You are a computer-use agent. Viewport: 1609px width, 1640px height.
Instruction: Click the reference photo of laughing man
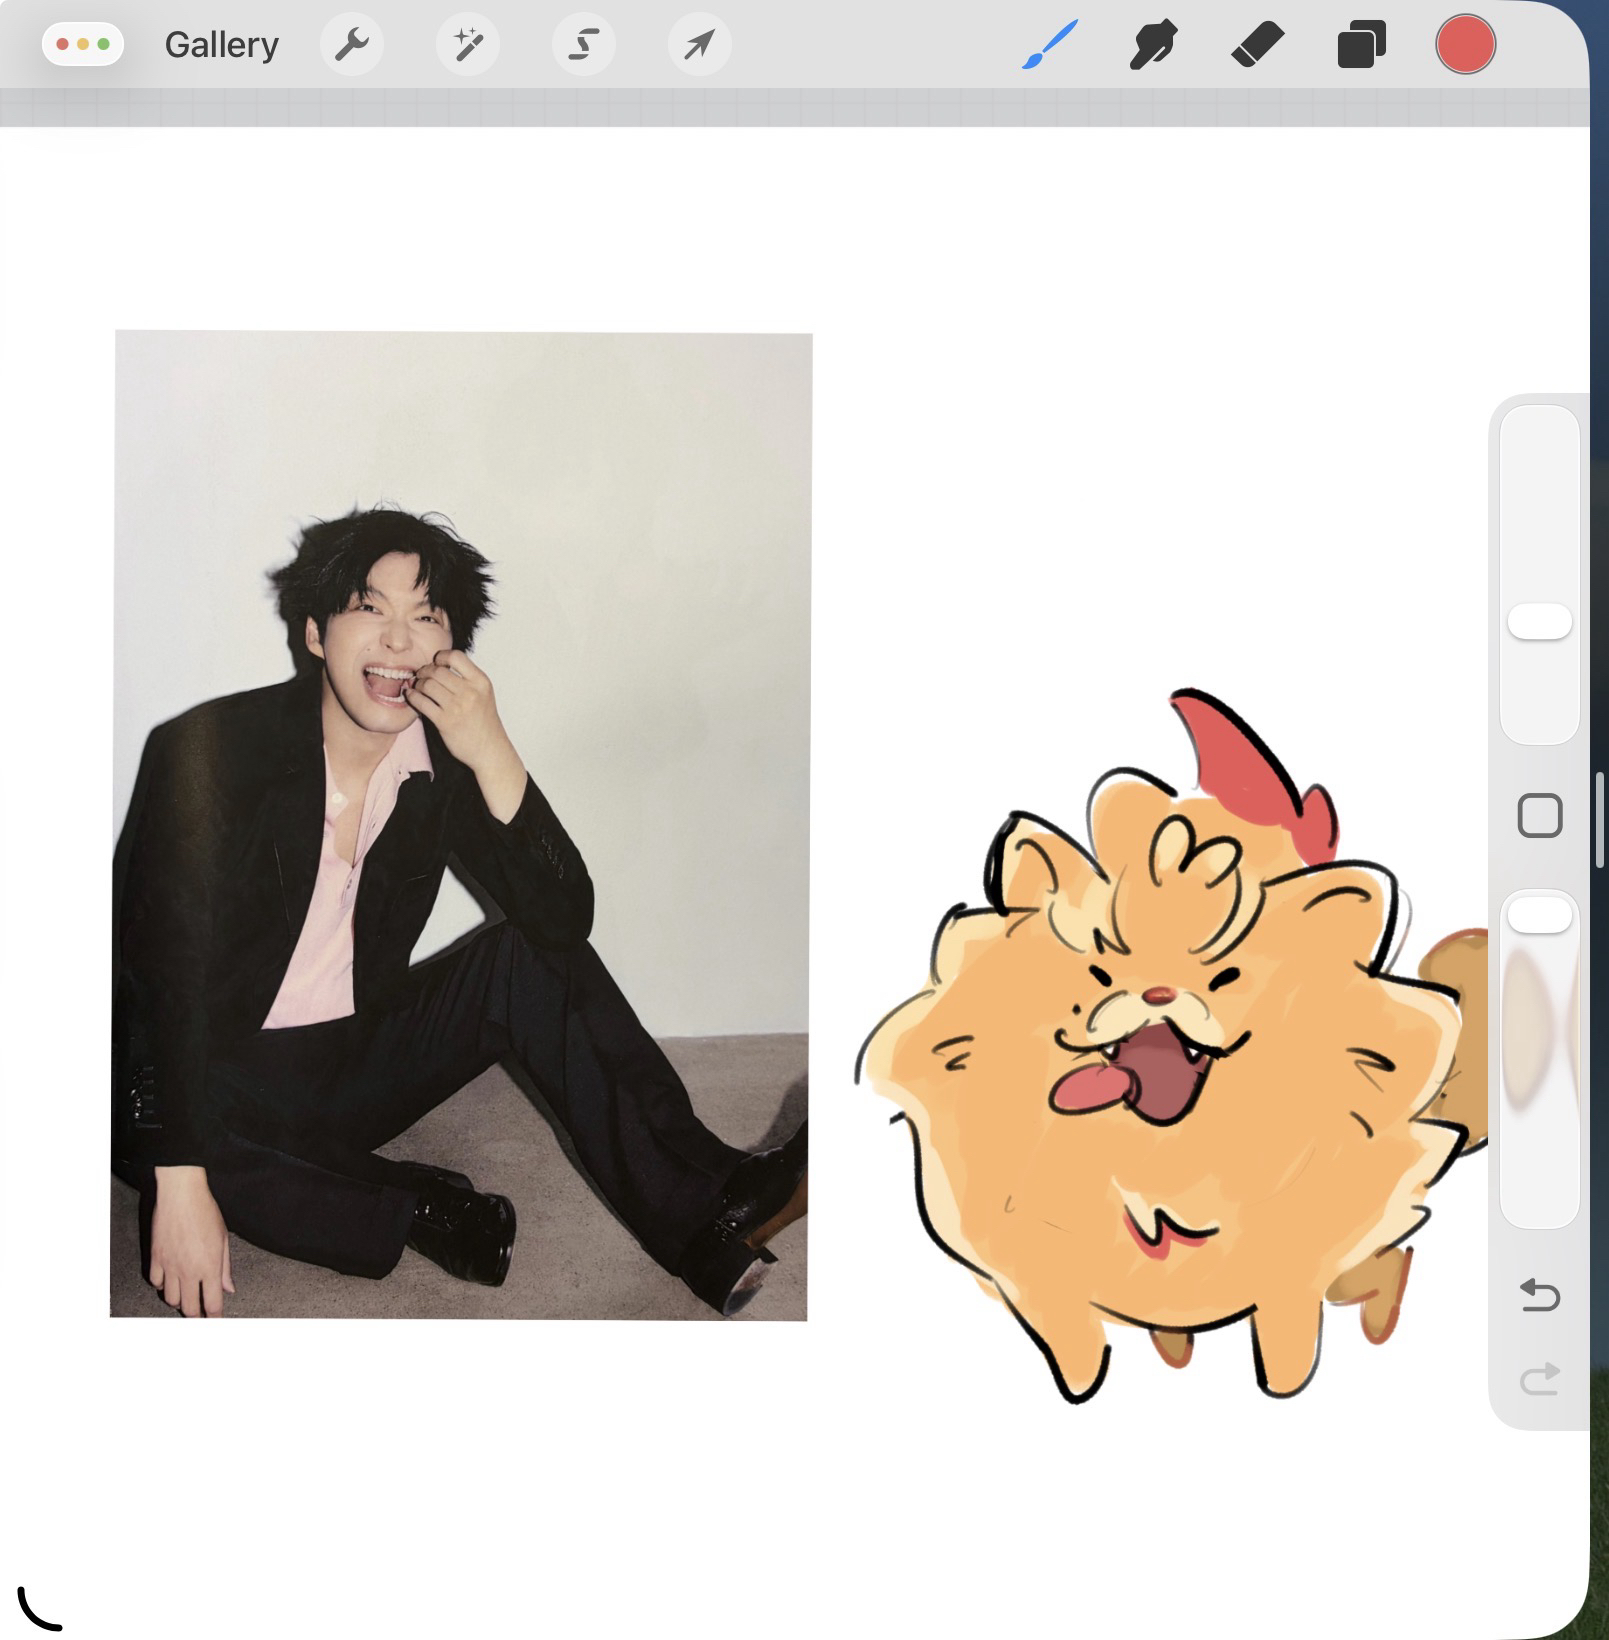tap(460, 825)
